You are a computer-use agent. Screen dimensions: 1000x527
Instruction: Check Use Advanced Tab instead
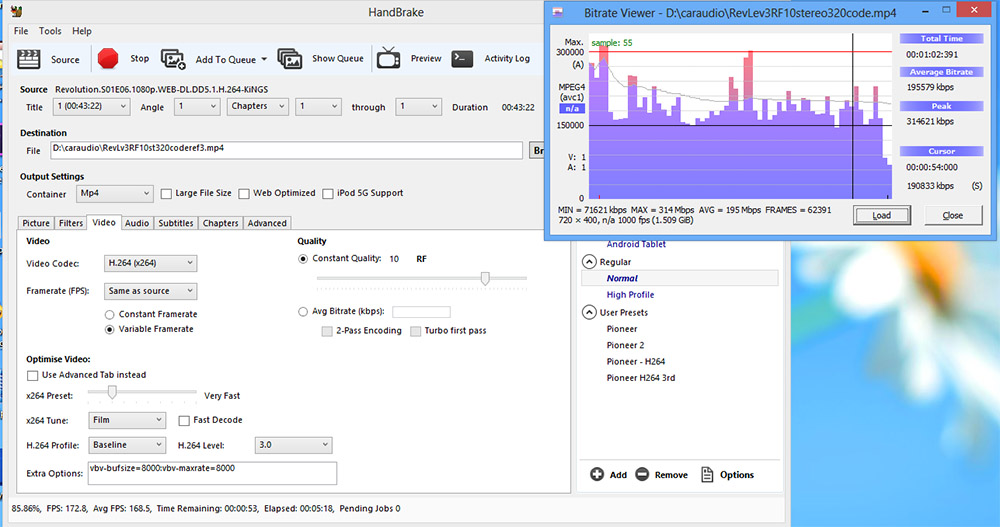click(x=33, y=375)
